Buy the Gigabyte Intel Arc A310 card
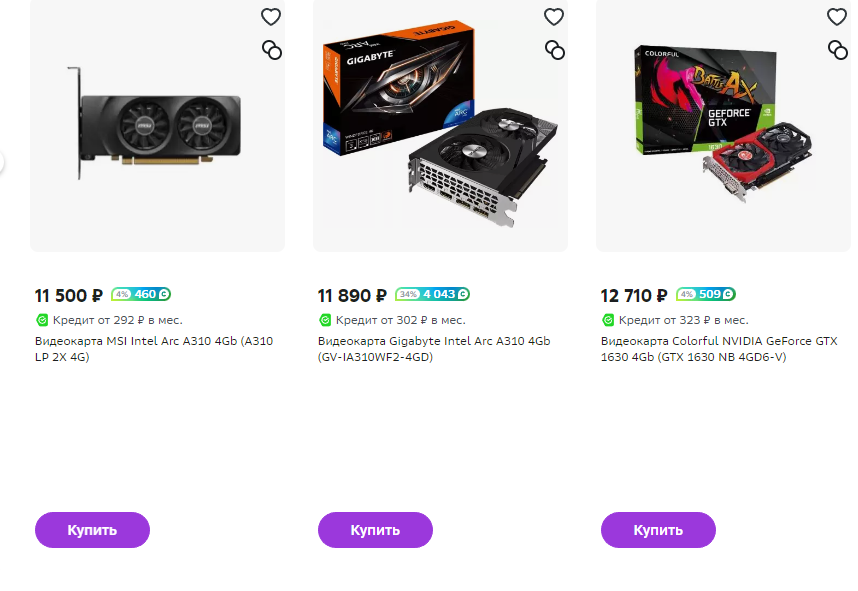 click(375, 530)
